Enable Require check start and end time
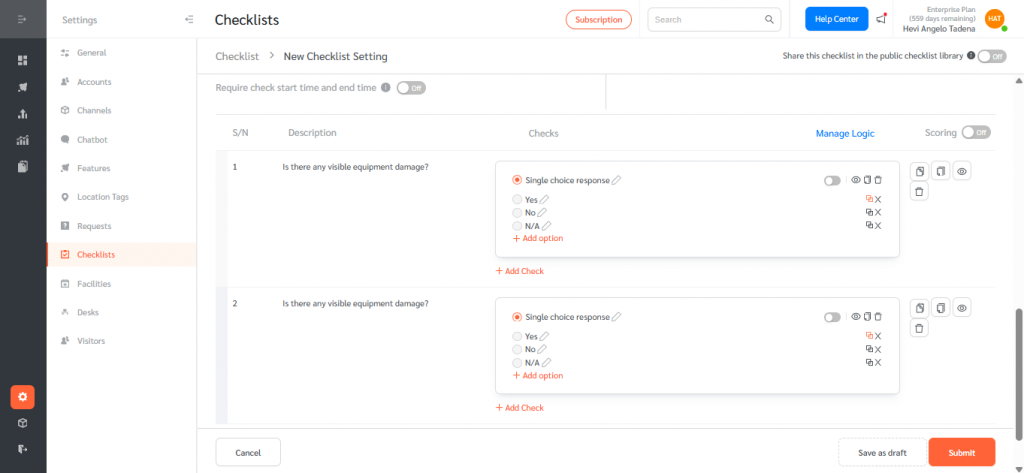This screenshot has width=1024, height=473. click(411, 88)
